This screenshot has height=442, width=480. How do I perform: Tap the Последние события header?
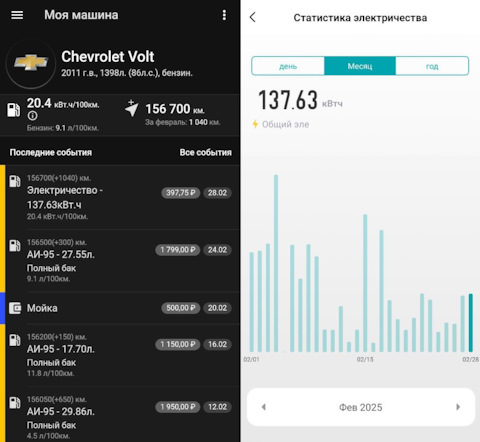pyautogui.click(x=51, y=152)
